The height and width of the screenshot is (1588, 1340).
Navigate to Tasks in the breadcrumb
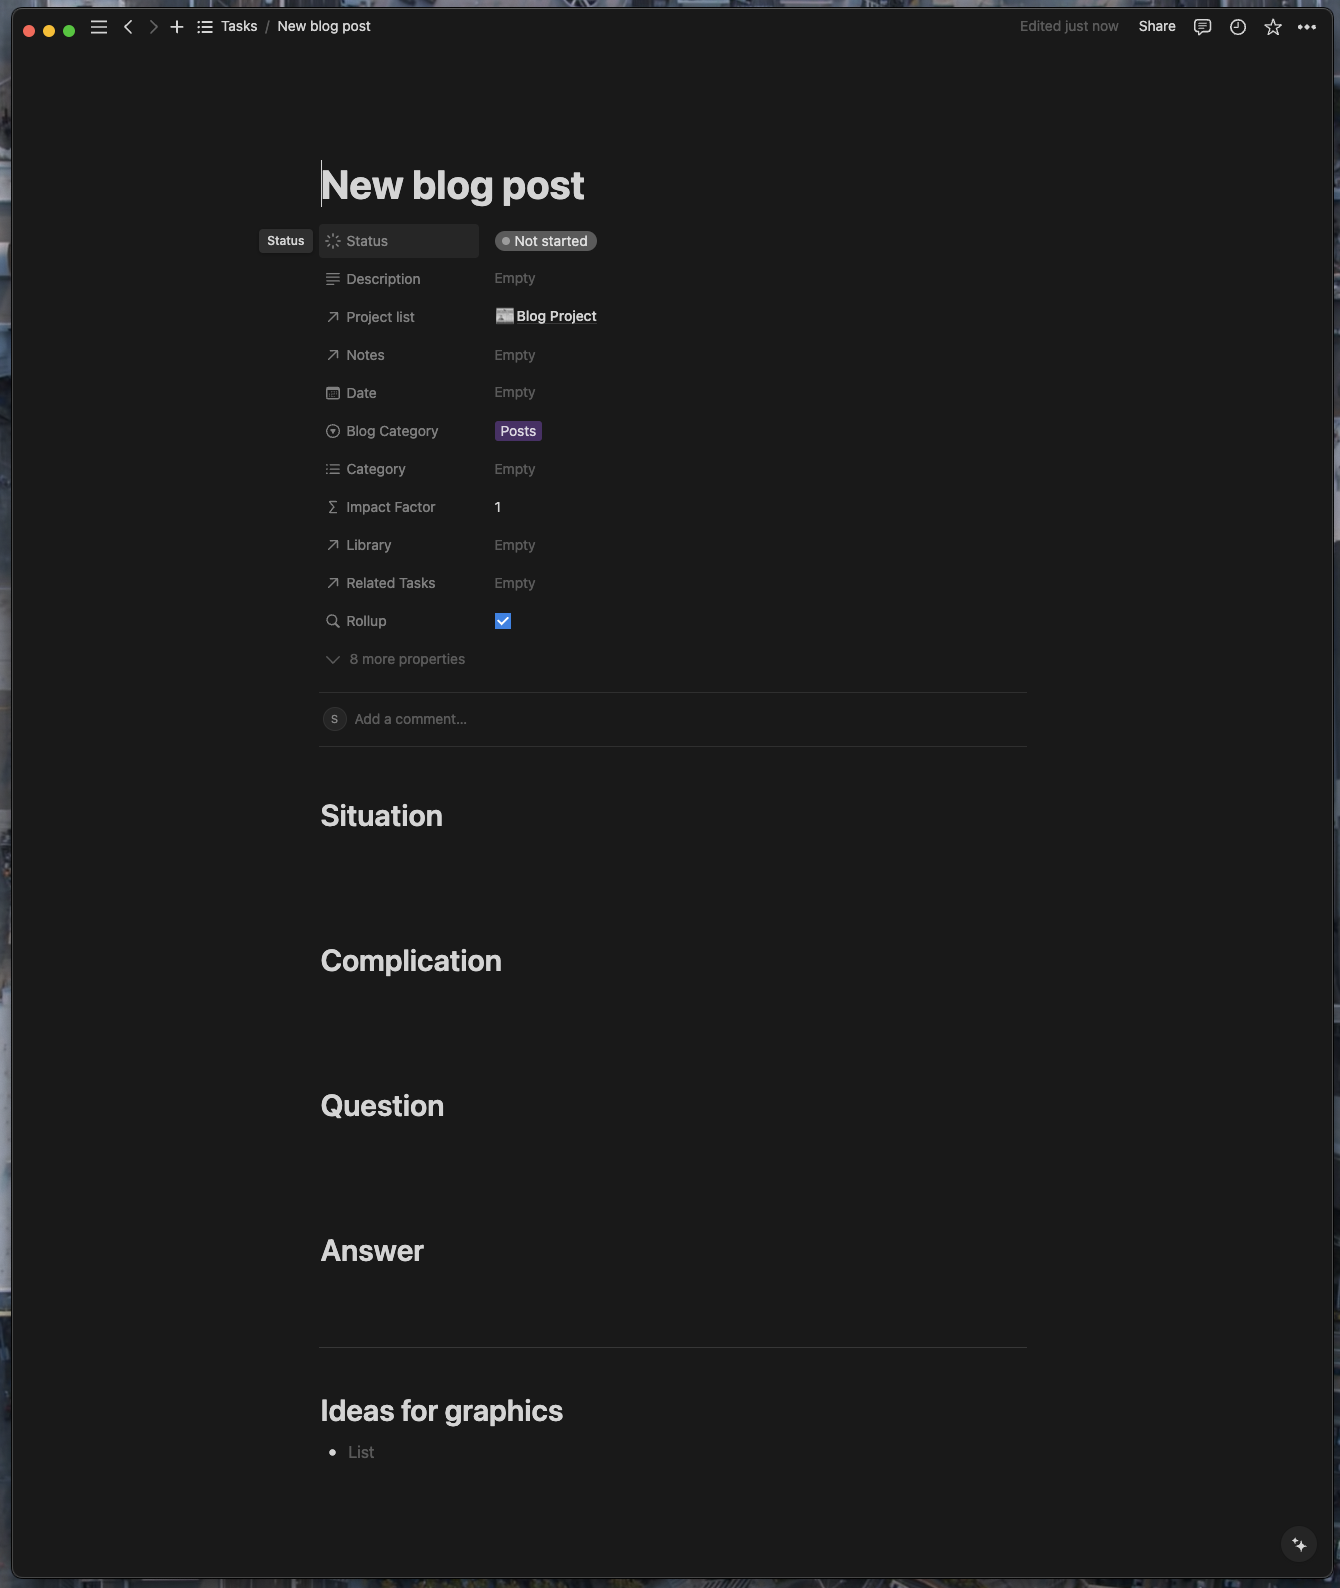(238, 26)
